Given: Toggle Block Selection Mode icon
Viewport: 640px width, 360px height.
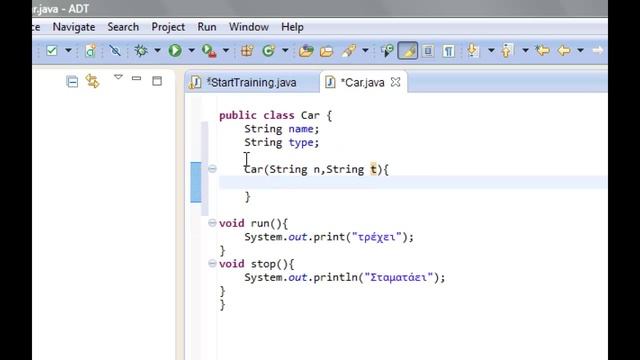Looking at the screenshot, I should point(428,51).
